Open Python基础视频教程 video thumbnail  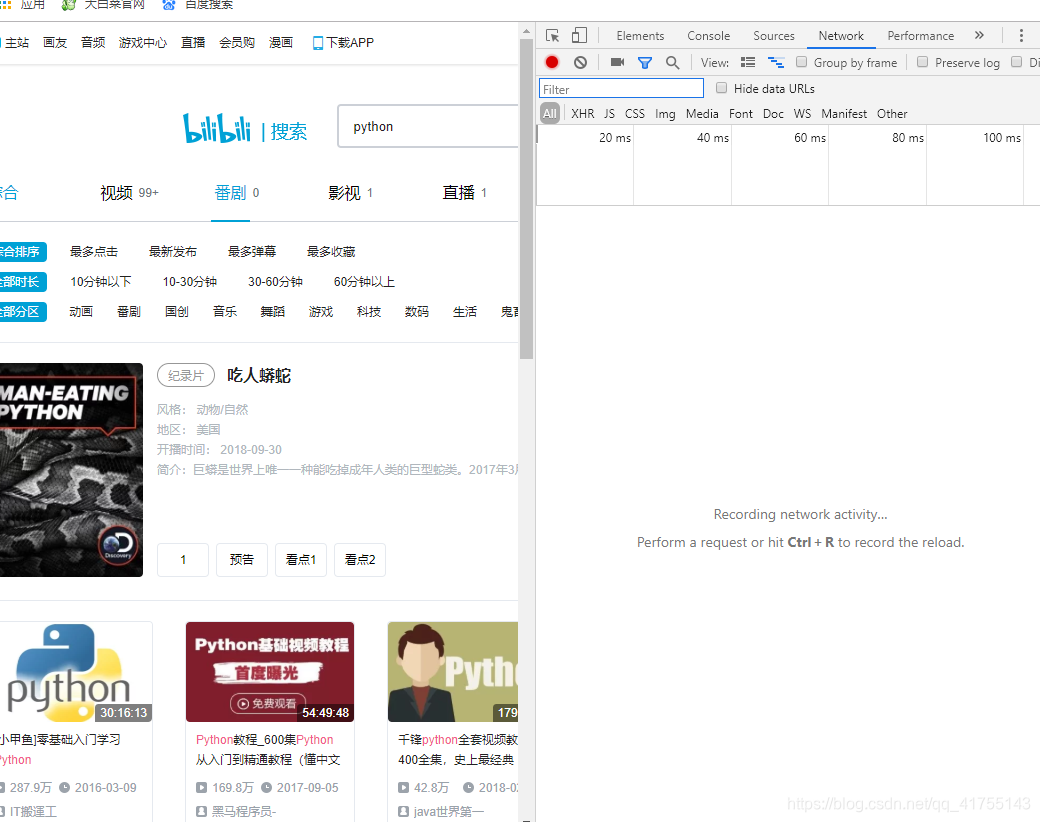click(x=270, y=672)
